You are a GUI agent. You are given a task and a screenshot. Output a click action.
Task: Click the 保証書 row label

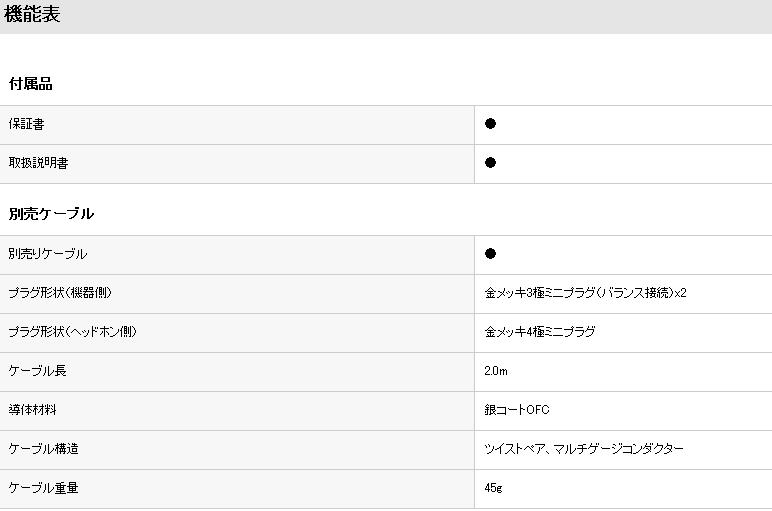tap(27, 124)
